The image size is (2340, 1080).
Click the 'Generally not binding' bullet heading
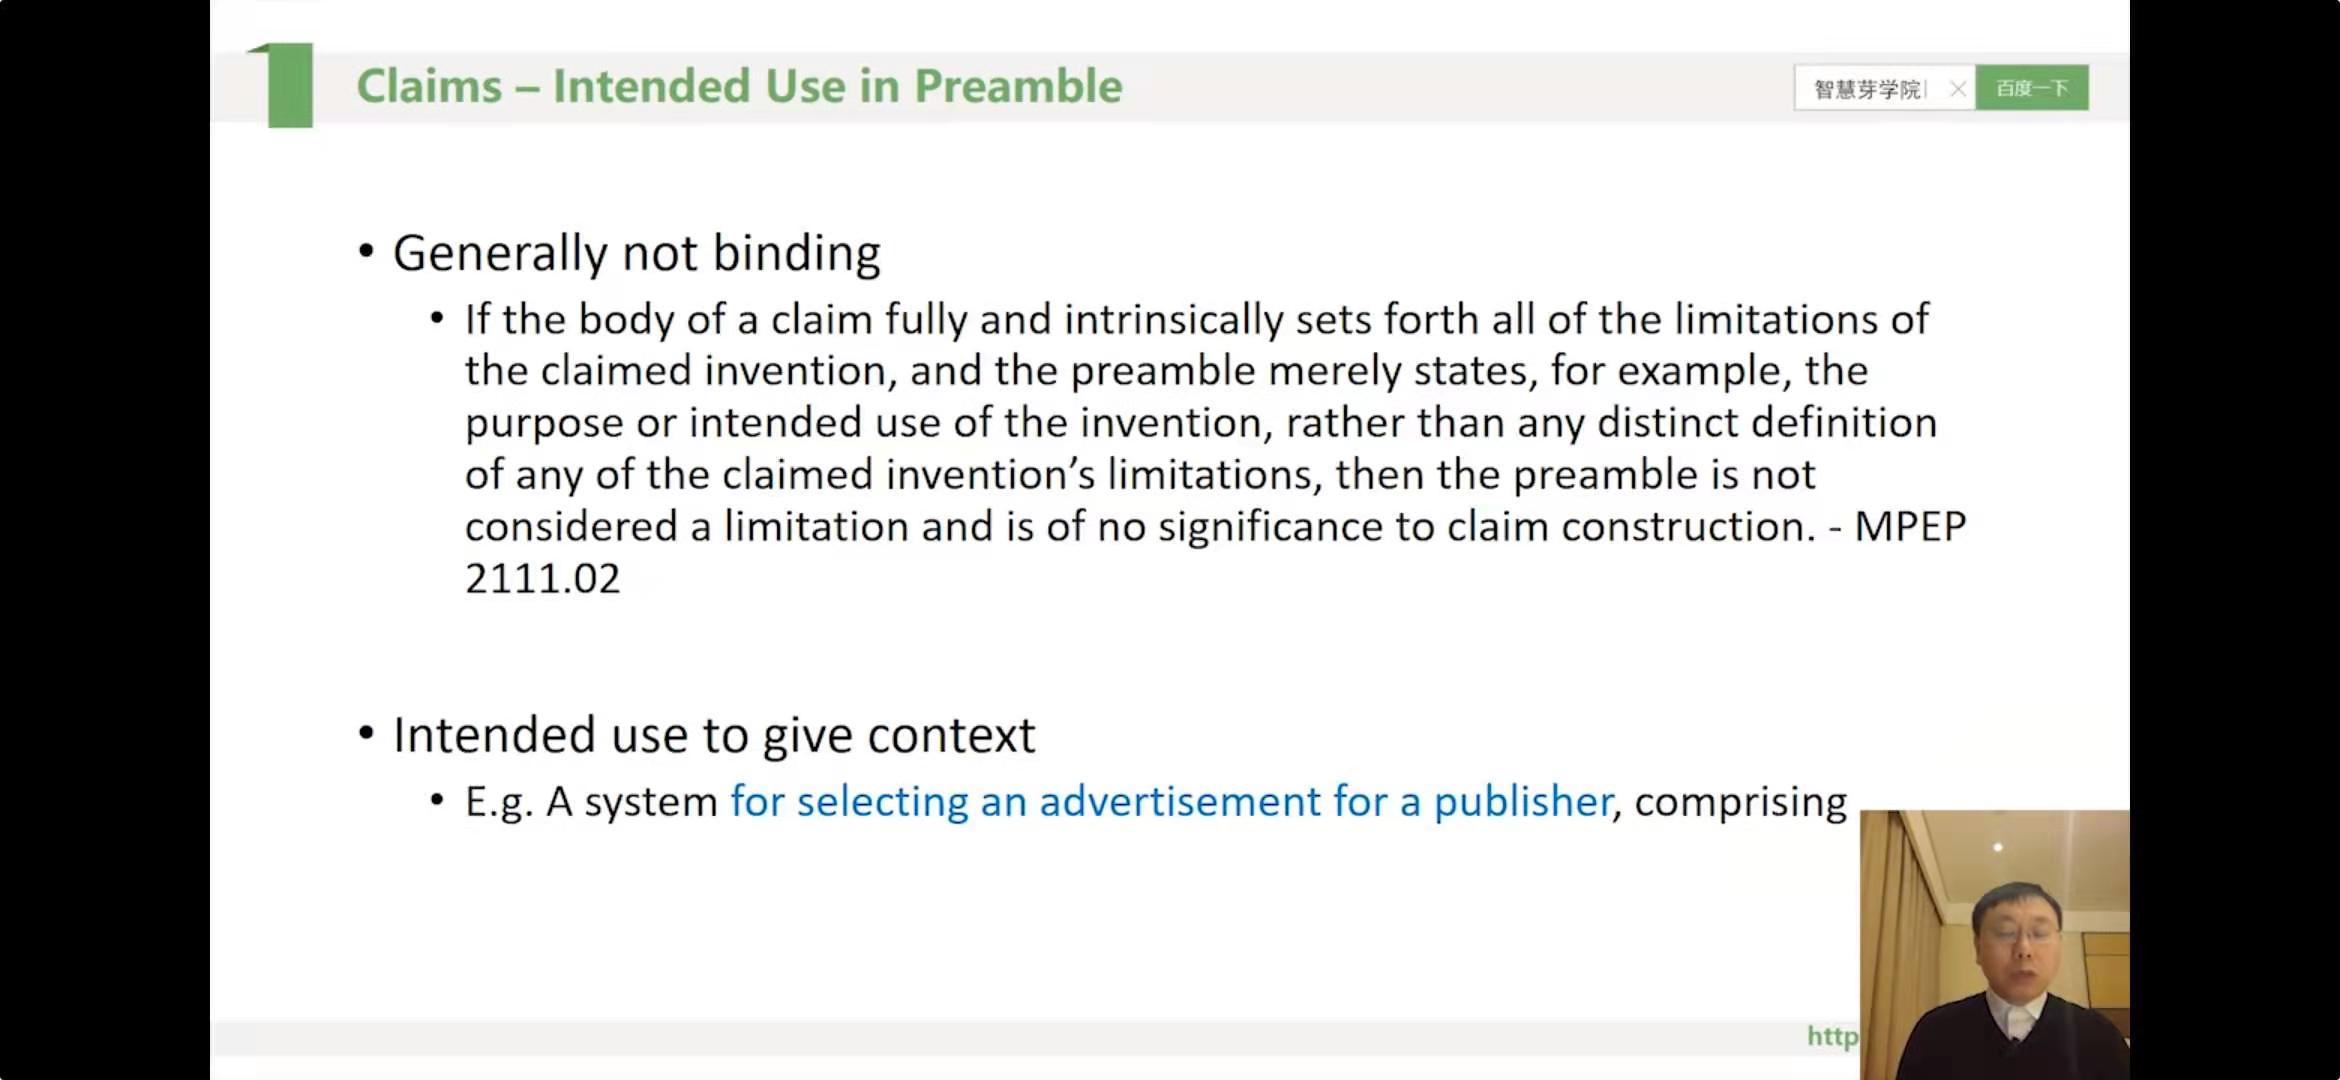pyautogui.click(x=636, y=253)
